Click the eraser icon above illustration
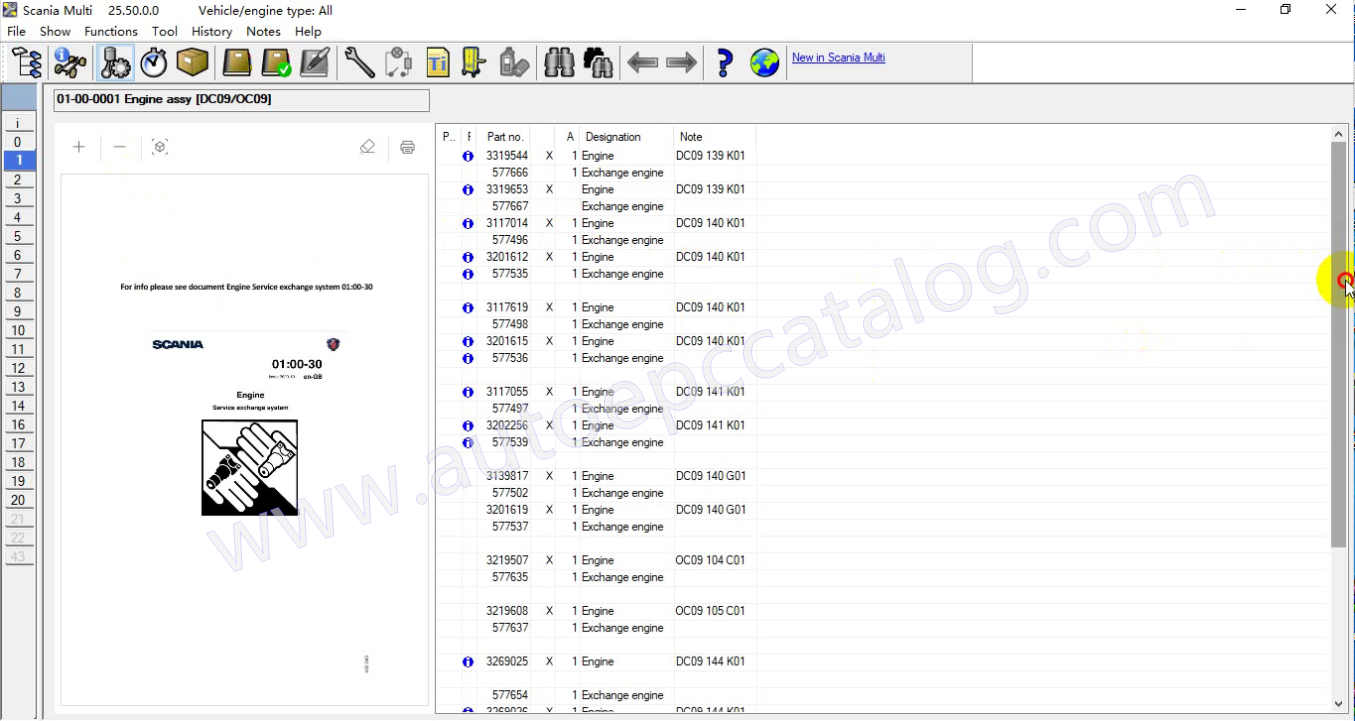The image size is (1355, 721). 367,147
